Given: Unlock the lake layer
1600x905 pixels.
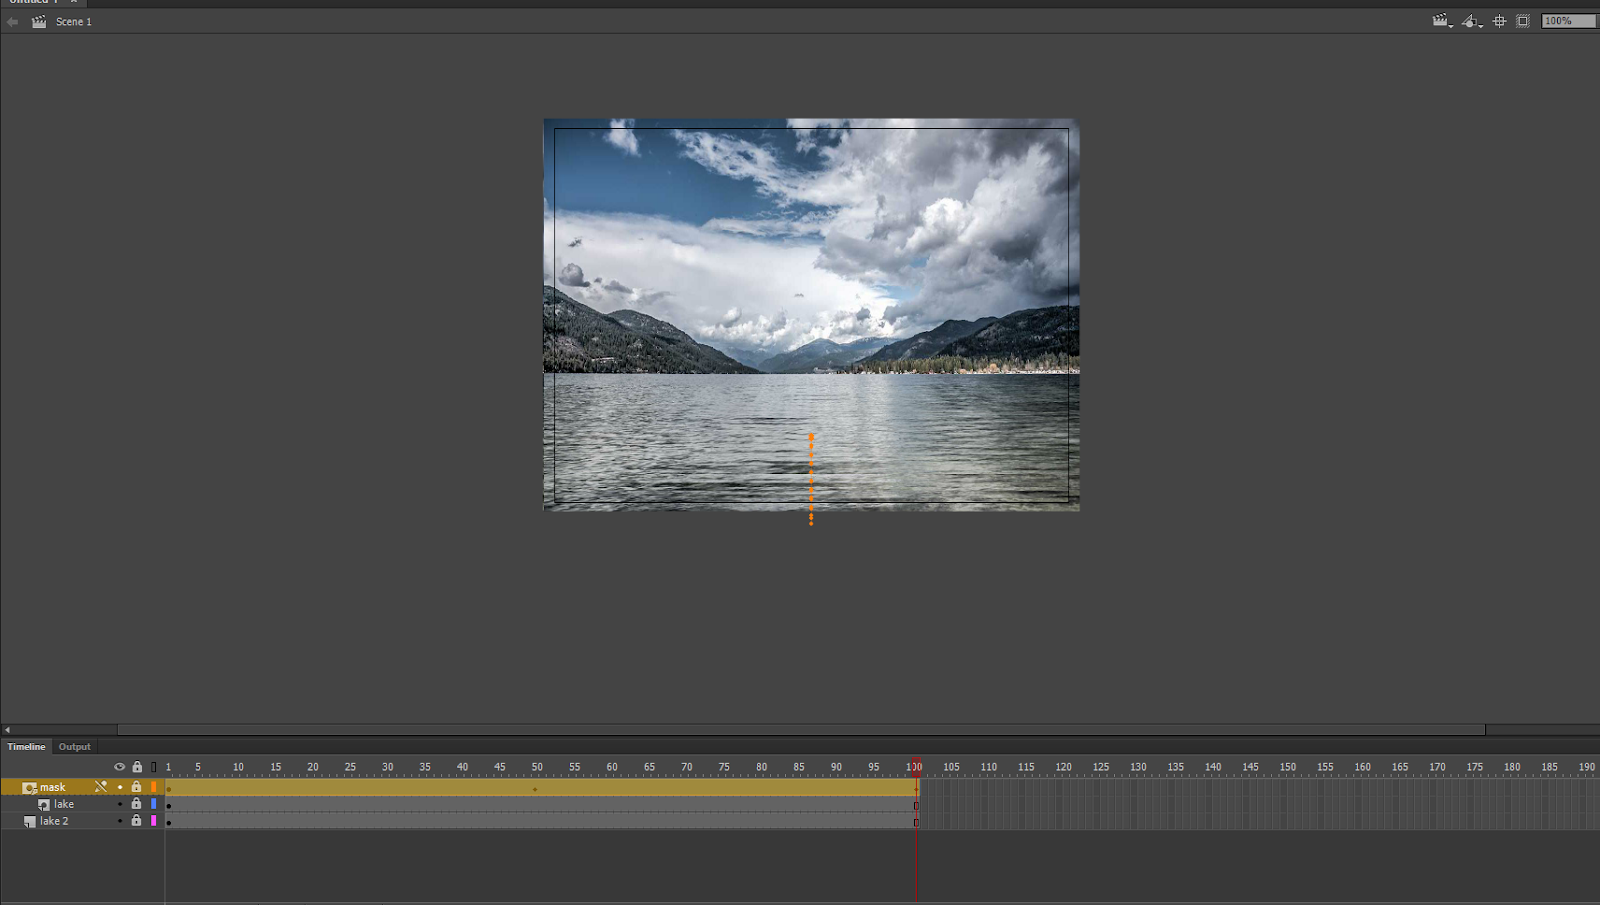Looking at the screenshot, I should pos(137,804).
